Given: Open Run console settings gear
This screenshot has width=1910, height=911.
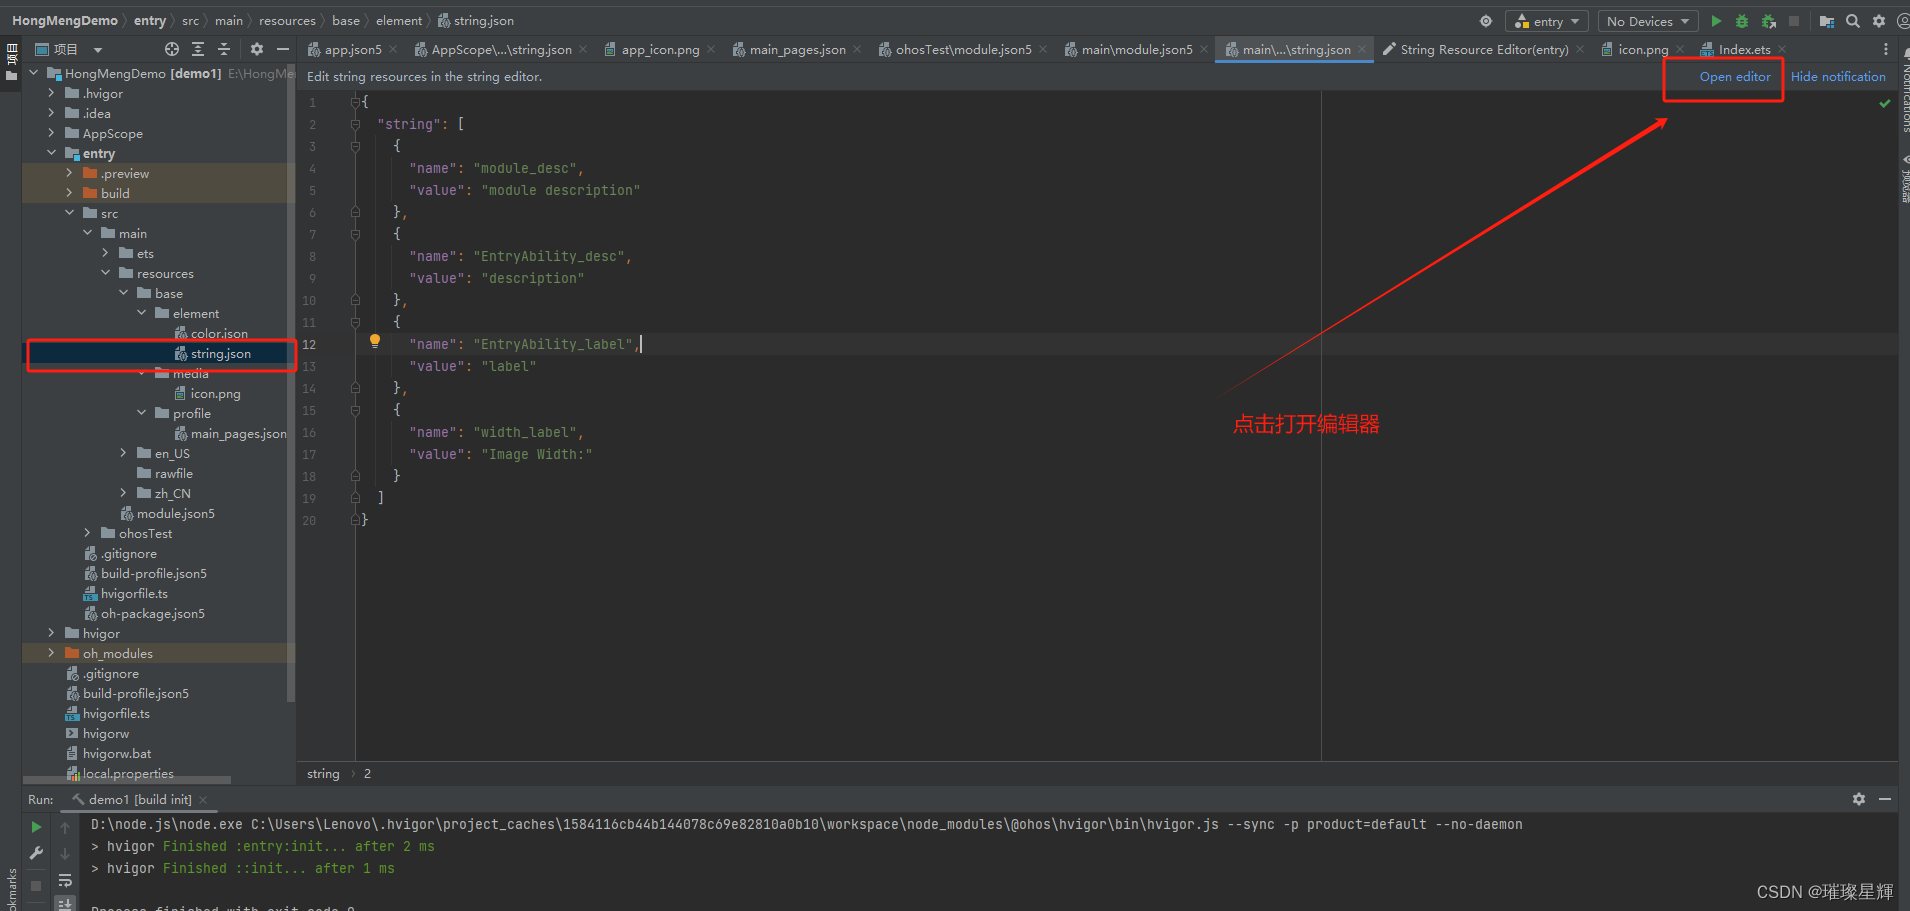Looking at the screenshot, I should pos(1858,798).
